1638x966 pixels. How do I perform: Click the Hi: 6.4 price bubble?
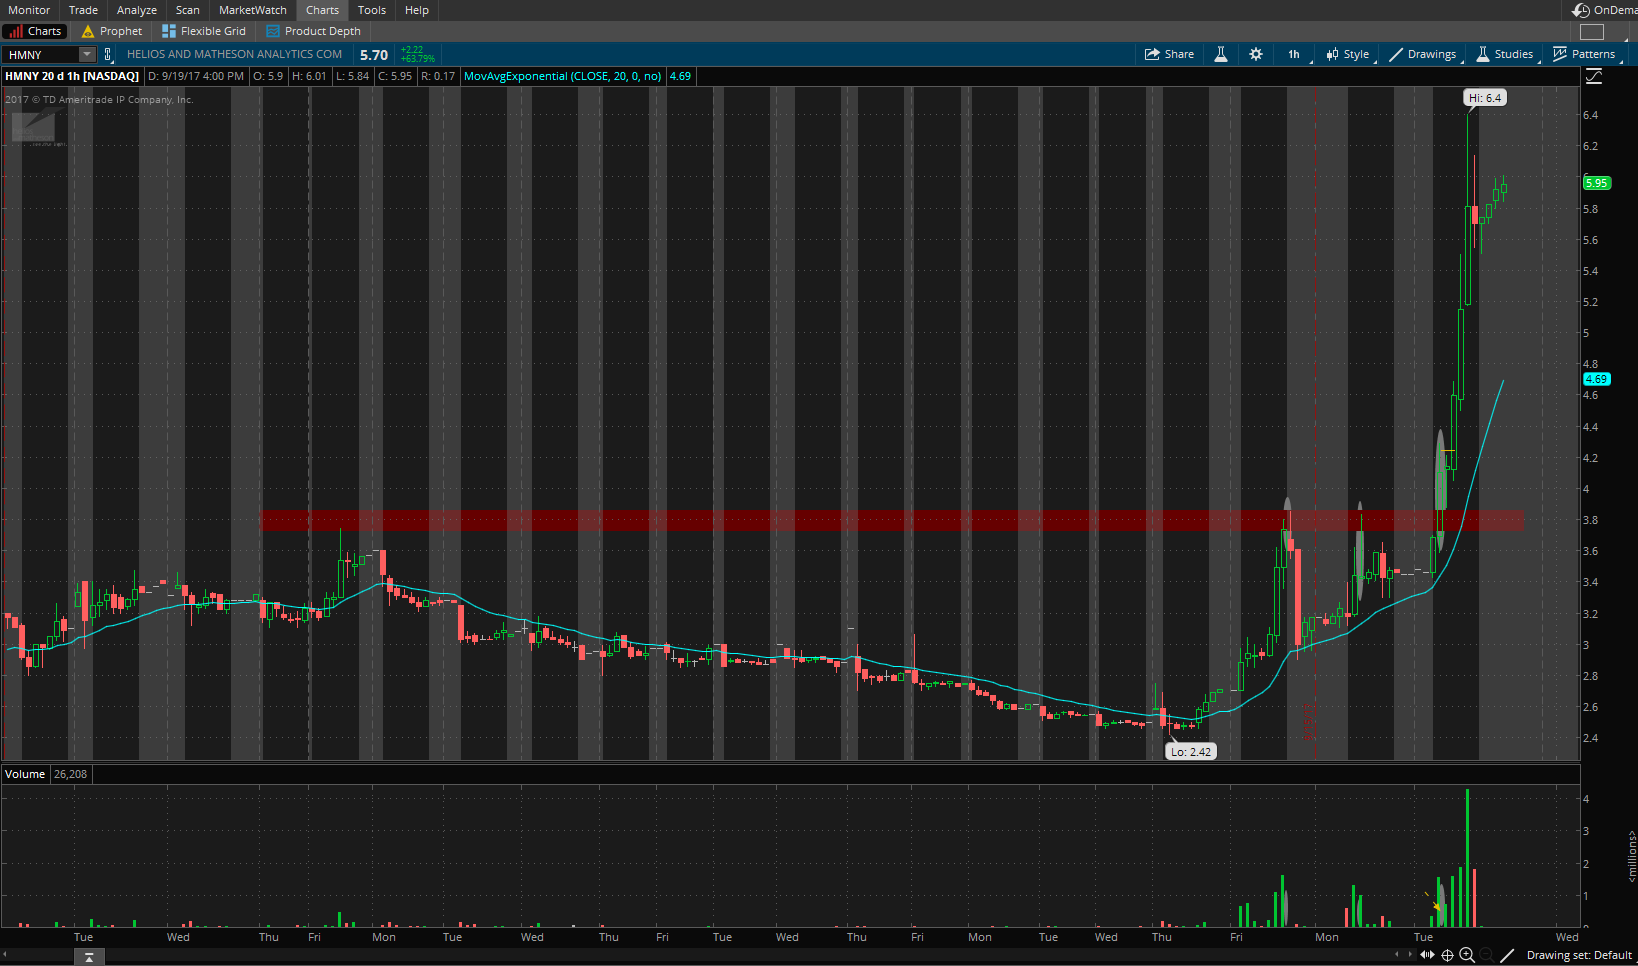[1485, 98]
